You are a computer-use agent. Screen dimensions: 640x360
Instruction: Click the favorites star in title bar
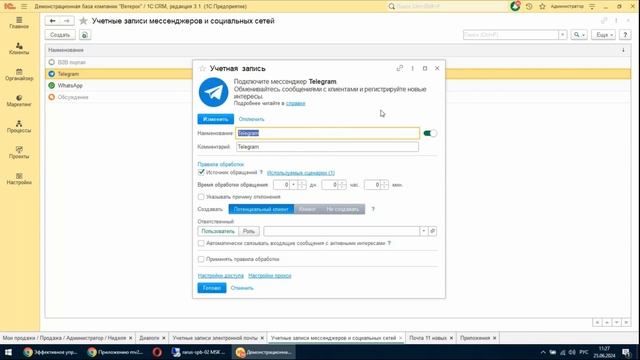(542, 7)
